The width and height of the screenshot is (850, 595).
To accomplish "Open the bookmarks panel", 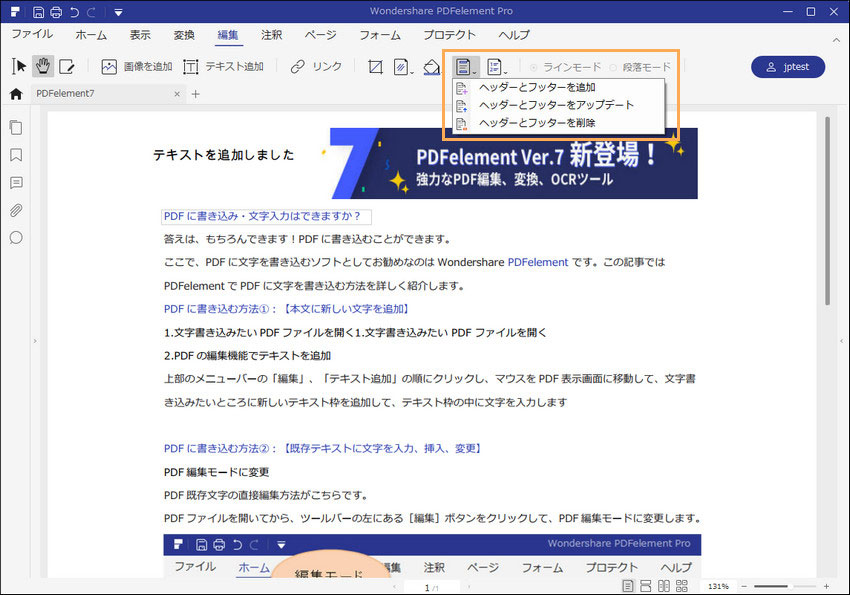I will 16,155.
